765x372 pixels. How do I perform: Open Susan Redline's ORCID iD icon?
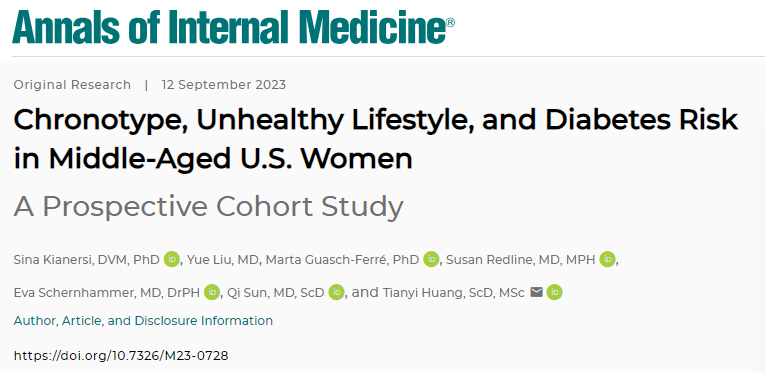click(x=607, y=259)
